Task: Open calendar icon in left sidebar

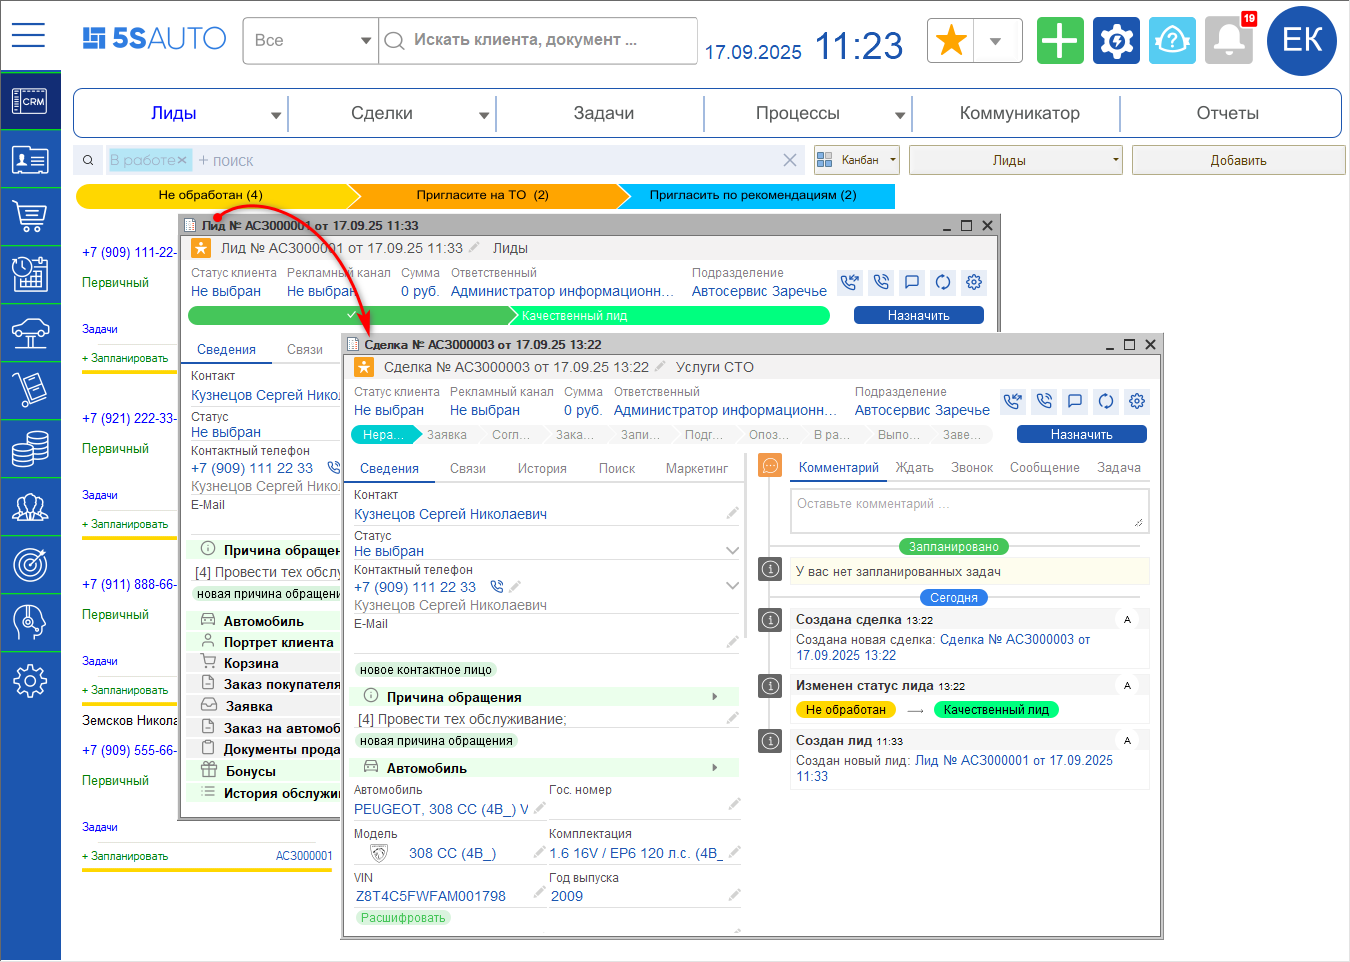Action: 30,273
